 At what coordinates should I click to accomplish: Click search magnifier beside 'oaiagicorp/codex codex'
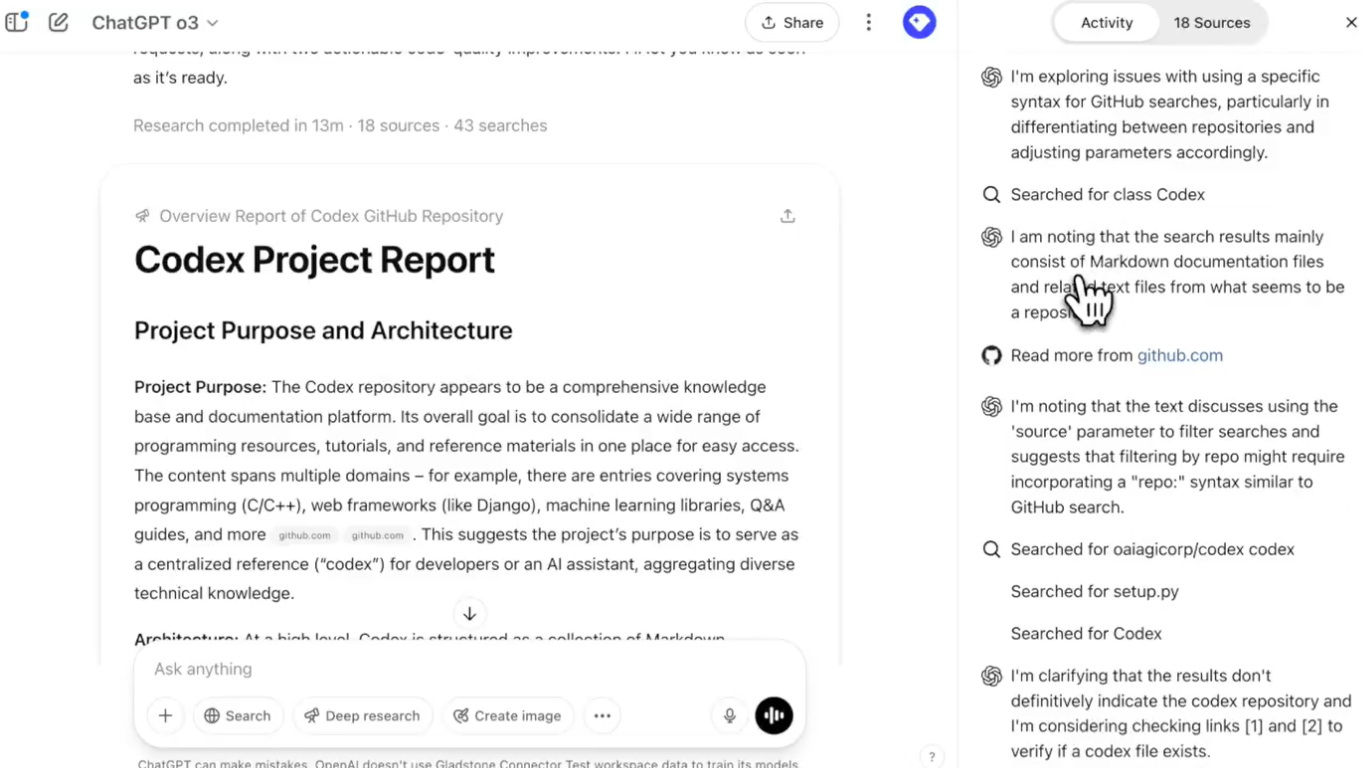click(x=991, y=549)
